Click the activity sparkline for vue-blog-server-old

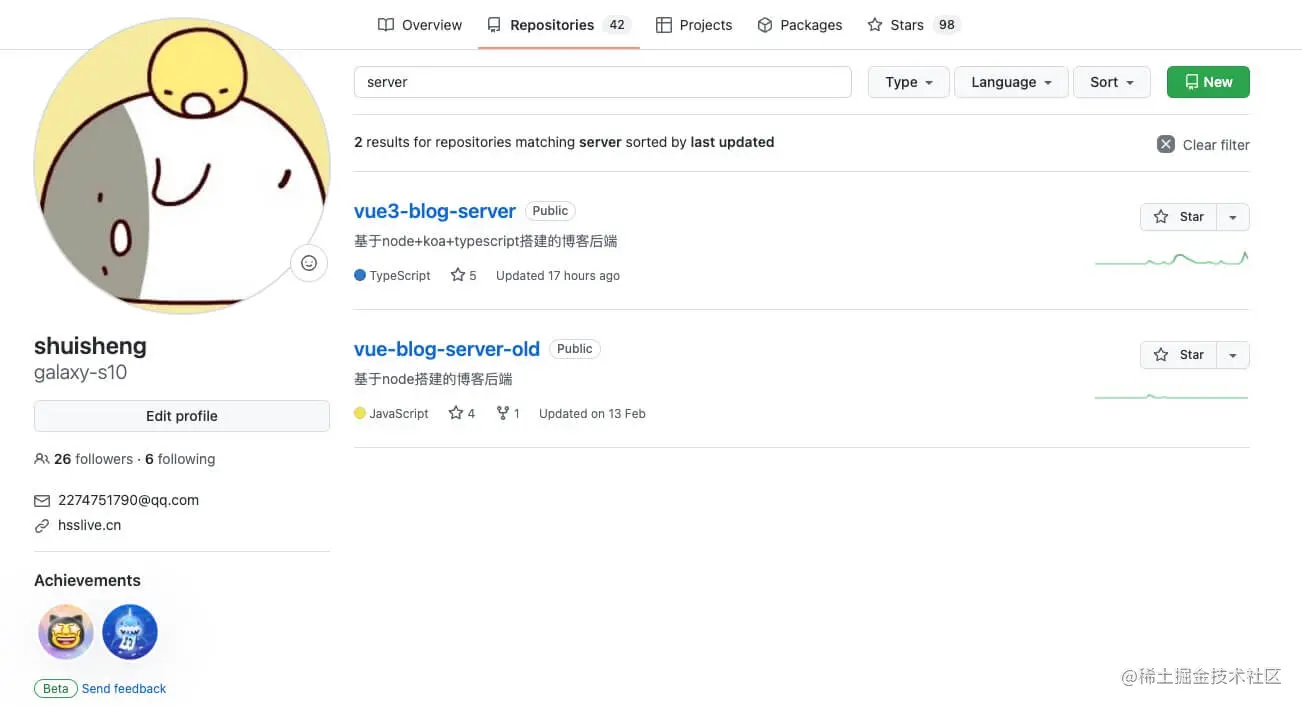(1171, 397)
